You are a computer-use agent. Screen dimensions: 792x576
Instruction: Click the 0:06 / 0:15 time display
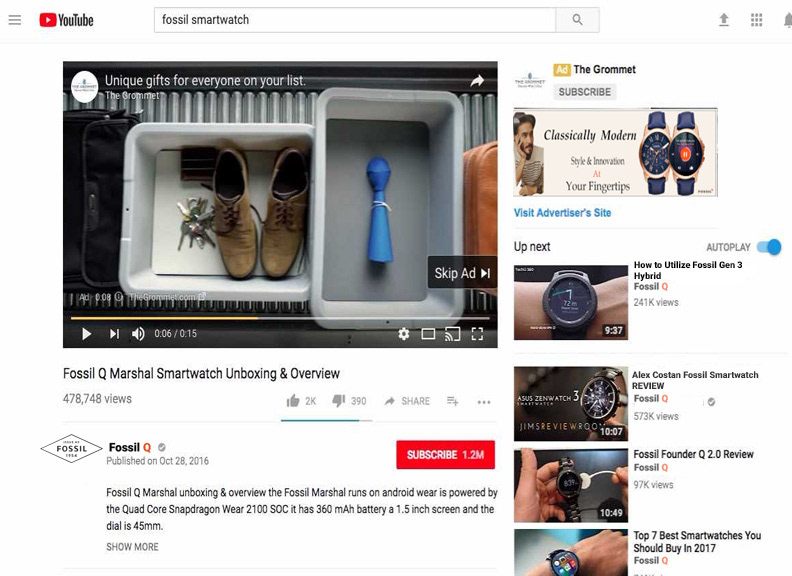click(175, 333)
